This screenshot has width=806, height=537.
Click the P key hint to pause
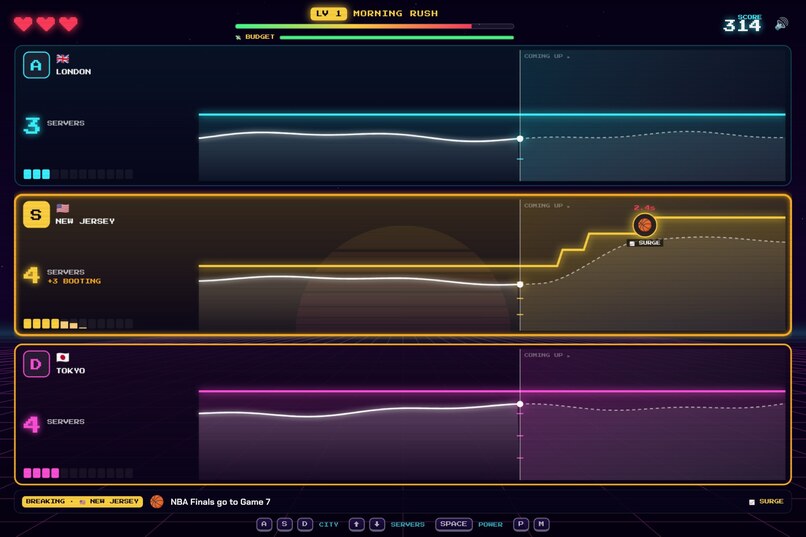pos(521,524)
